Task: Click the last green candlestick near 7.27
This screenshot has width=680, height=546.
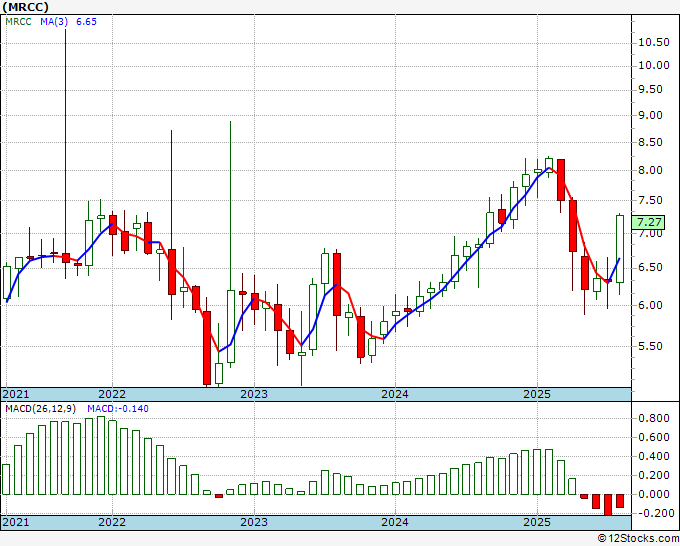Action: tap(620, 249)
